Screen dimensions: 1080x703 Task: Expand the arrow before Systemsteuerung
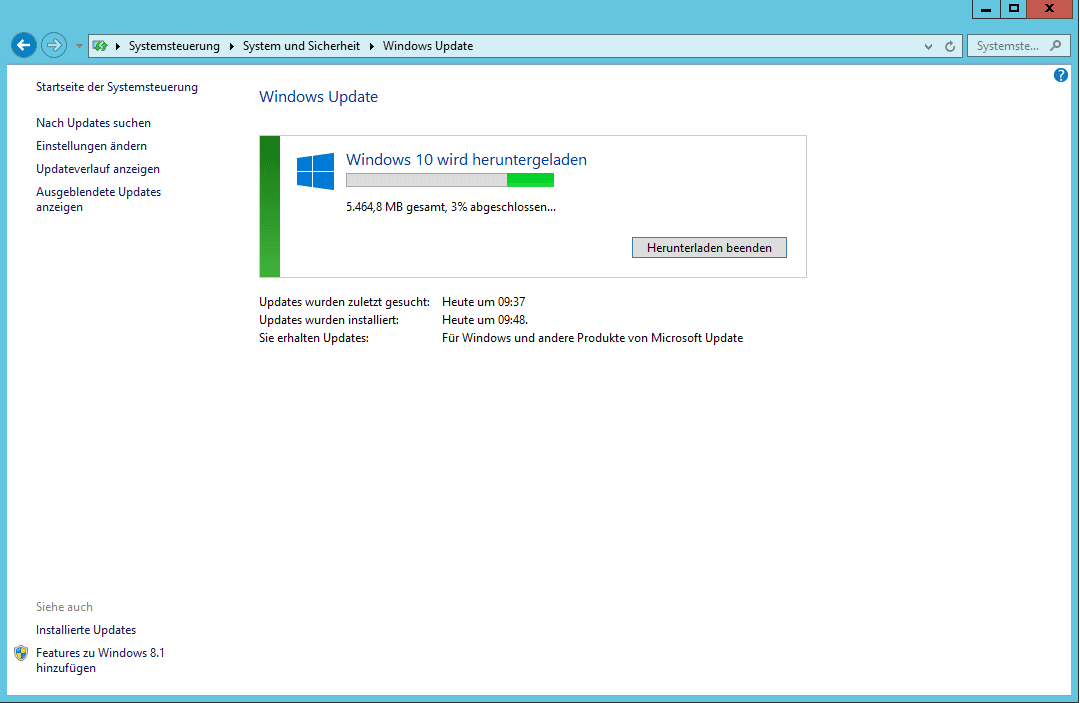click(x=118, y=46)
